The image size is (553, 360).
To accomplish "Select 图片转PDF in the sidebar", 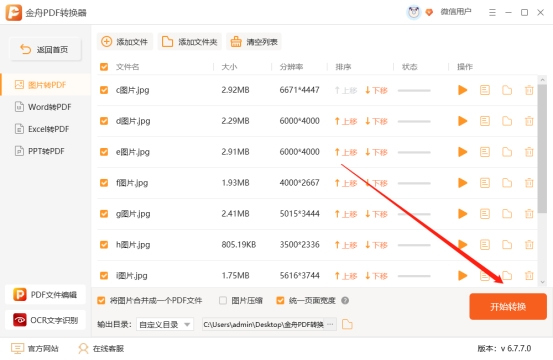I will (x=46, y=85).
